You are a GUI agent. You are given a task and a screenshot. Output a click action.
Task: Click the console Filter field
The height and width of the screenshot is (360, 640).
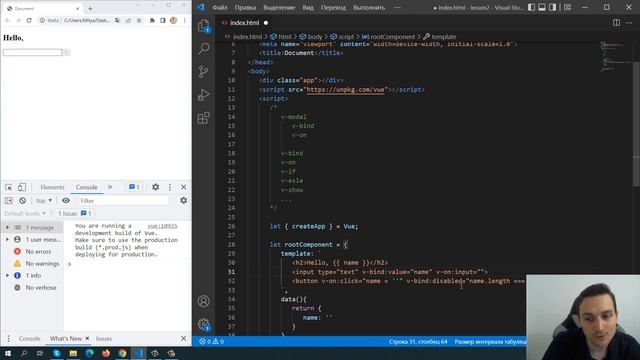[123, 200]
